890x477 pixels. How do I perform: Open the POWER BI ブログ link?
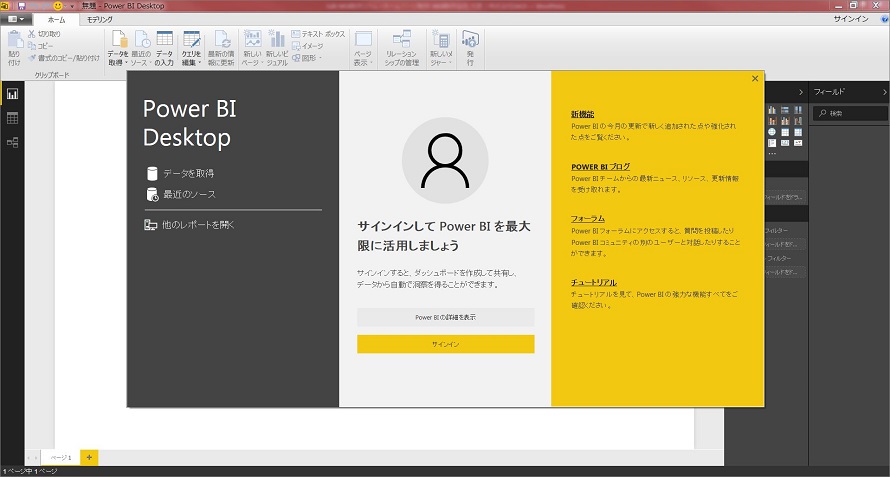click(x=601, y=167)
